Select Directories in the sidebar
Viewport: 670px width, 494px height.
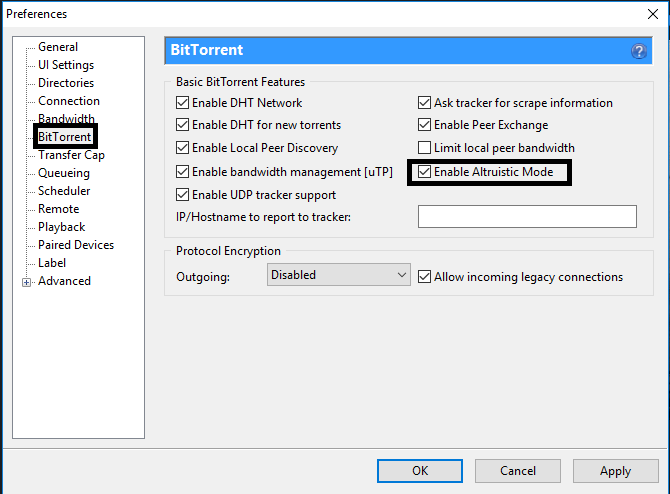[66, 83]
